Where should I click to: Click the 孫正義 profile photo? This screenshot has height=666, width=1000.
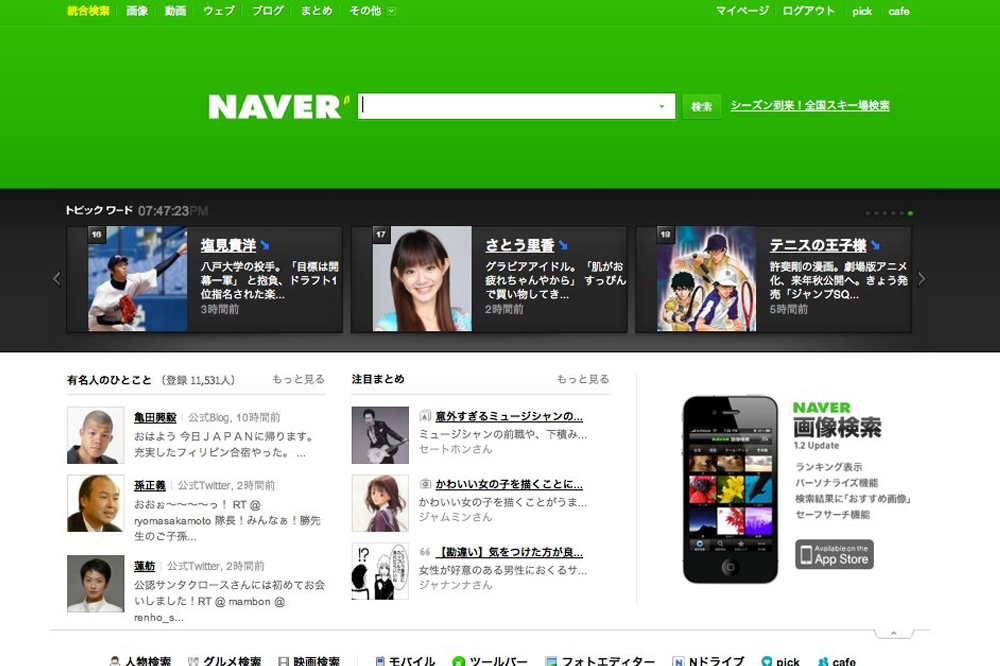(x=96, y=503)
